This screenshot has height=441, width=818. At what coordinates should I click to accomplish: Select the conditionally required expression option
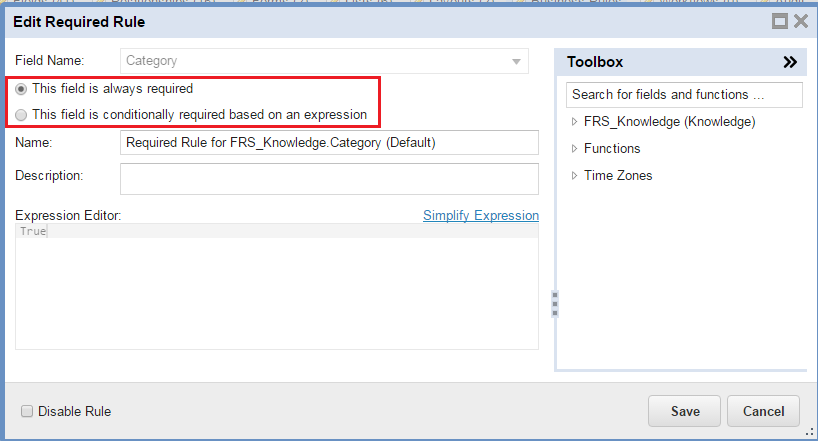pos(22,115)
